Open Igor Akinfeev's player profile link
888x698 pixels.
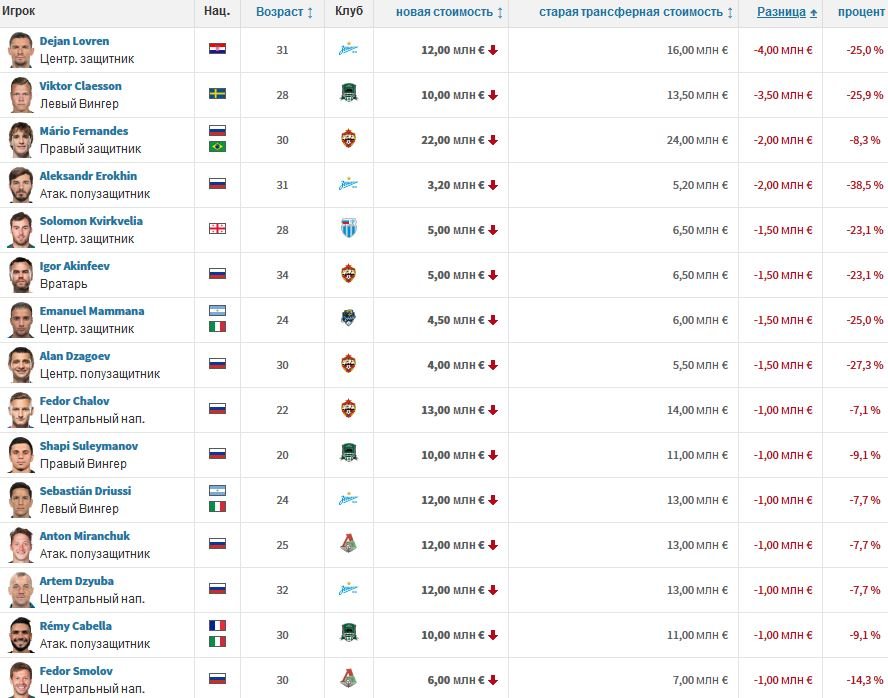point(74,267)
